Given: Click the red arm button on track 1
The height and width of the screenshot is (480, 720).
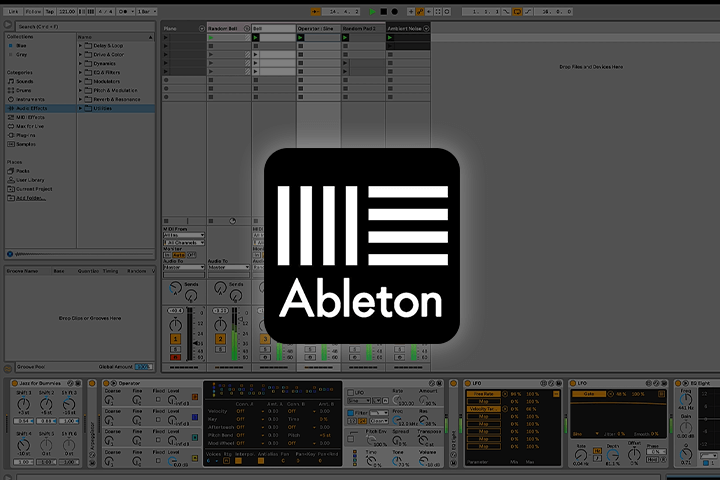Looking at the screenshot, I should (x=175, y=357).
